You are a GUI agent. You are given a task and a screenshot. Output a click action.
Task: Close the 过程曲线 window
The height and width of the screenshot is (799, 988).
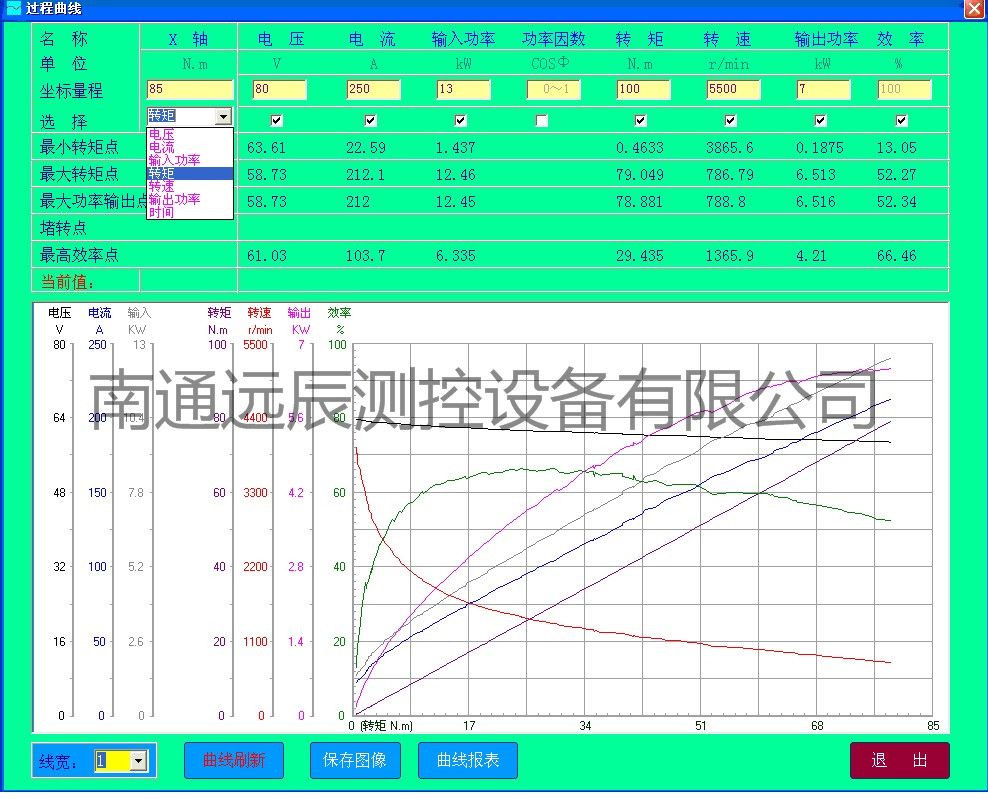pyautogui.click(x=973, y=9)
